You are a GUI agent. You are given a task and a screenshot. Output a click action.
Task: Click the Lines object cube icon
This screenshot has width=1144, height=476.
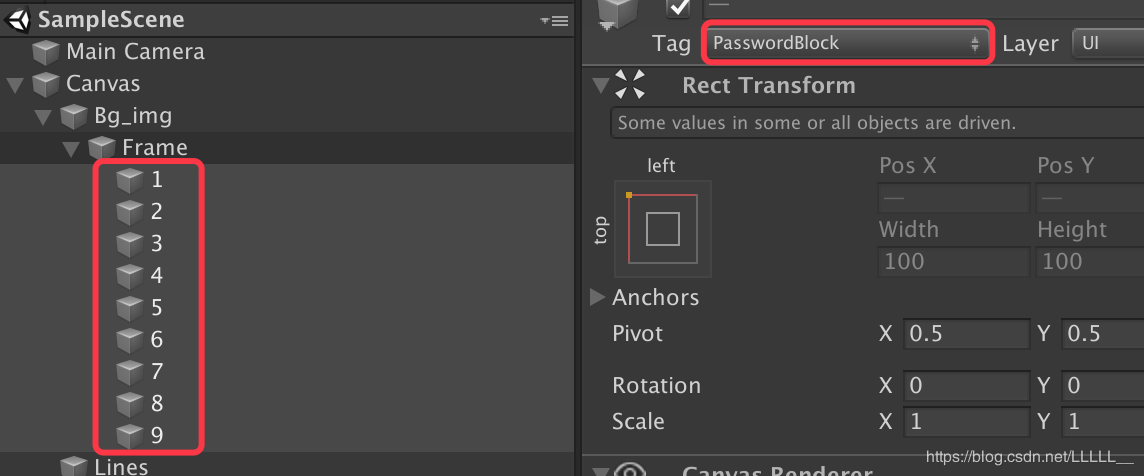pyautogui.click(x=74, y=466)
